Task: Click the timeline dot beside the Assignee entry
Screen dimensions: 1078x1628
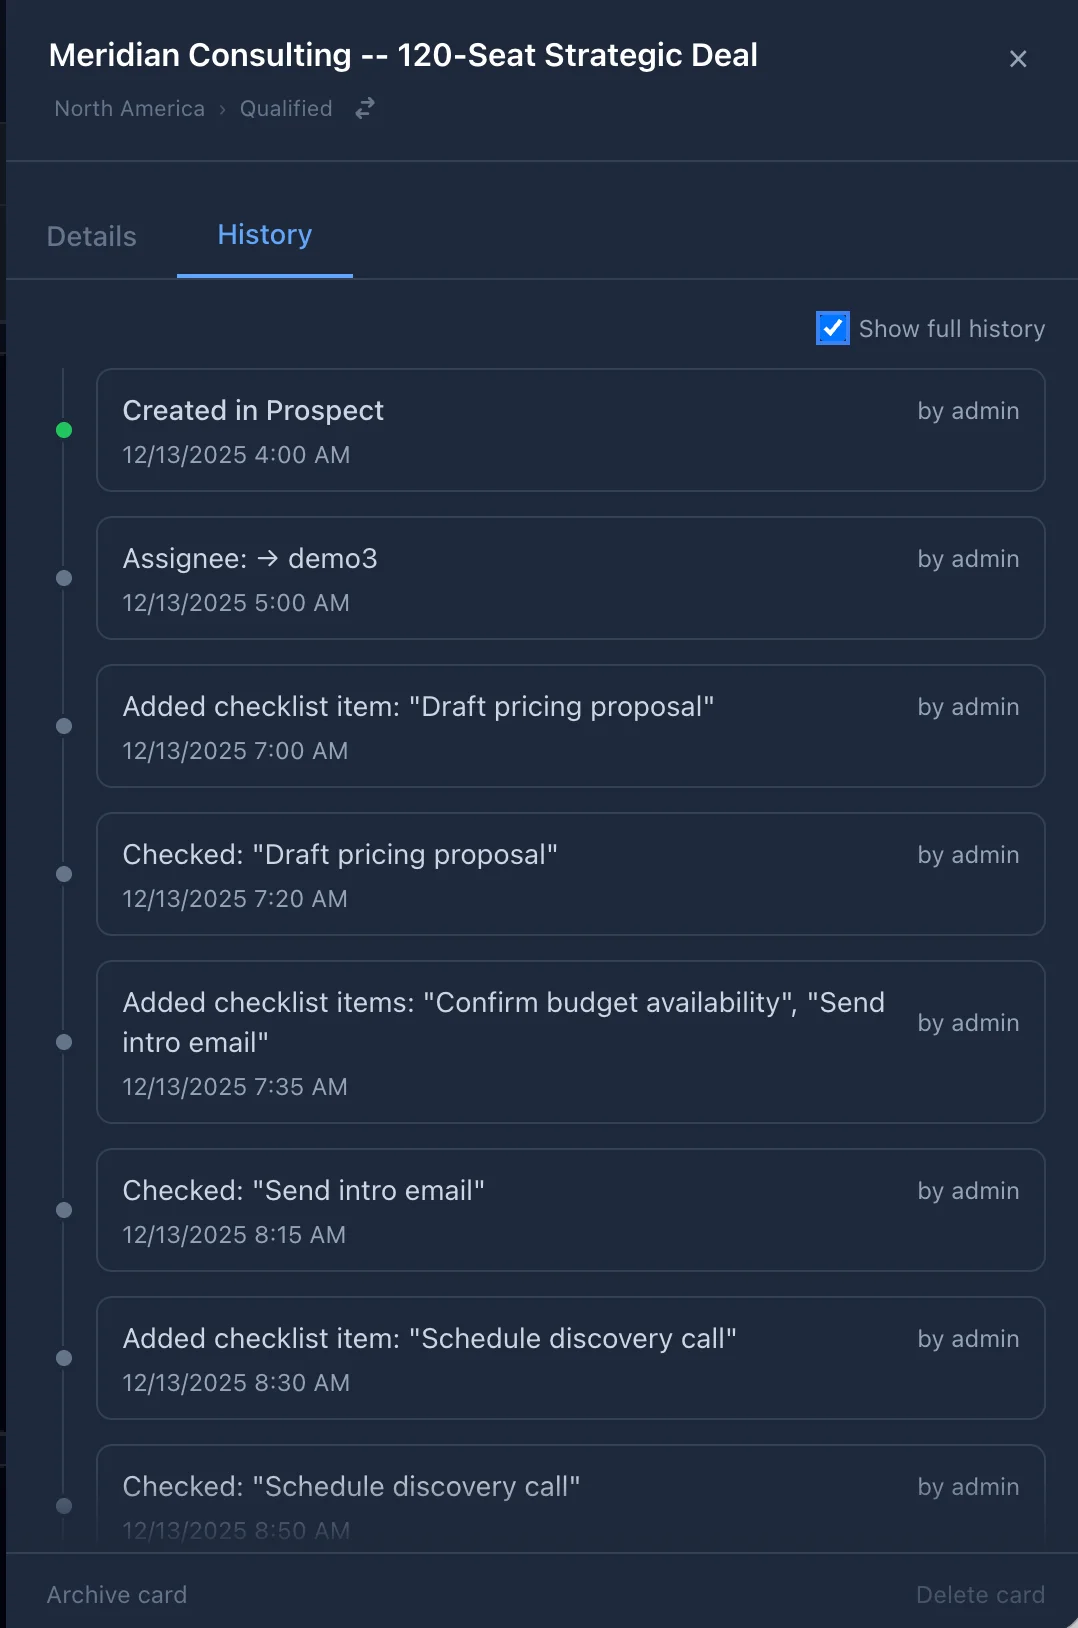Action: 64,578
